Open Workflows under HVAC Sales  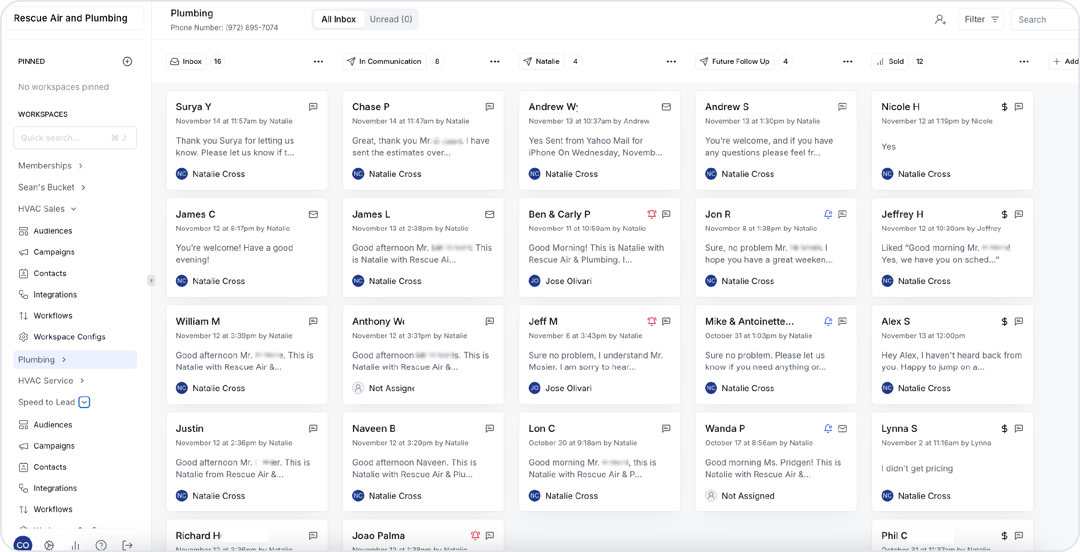[x=53, y=316]
